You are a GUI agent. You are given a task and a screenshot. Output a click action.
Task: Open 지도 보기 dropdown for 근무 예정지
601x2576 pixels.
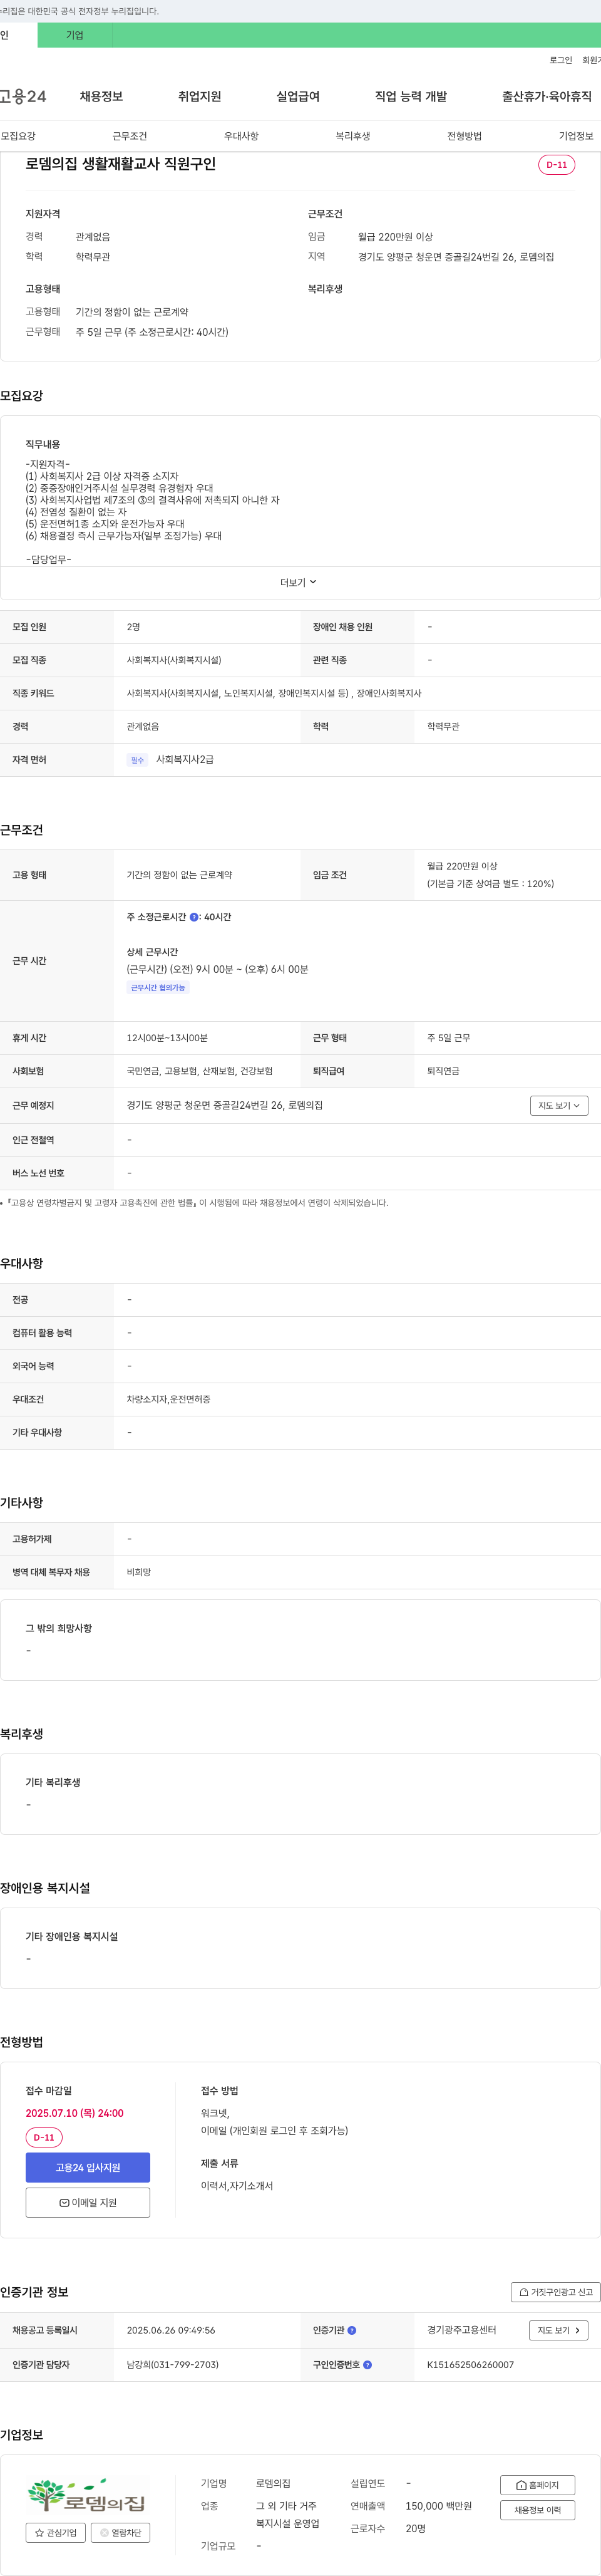pos(559,1105)
